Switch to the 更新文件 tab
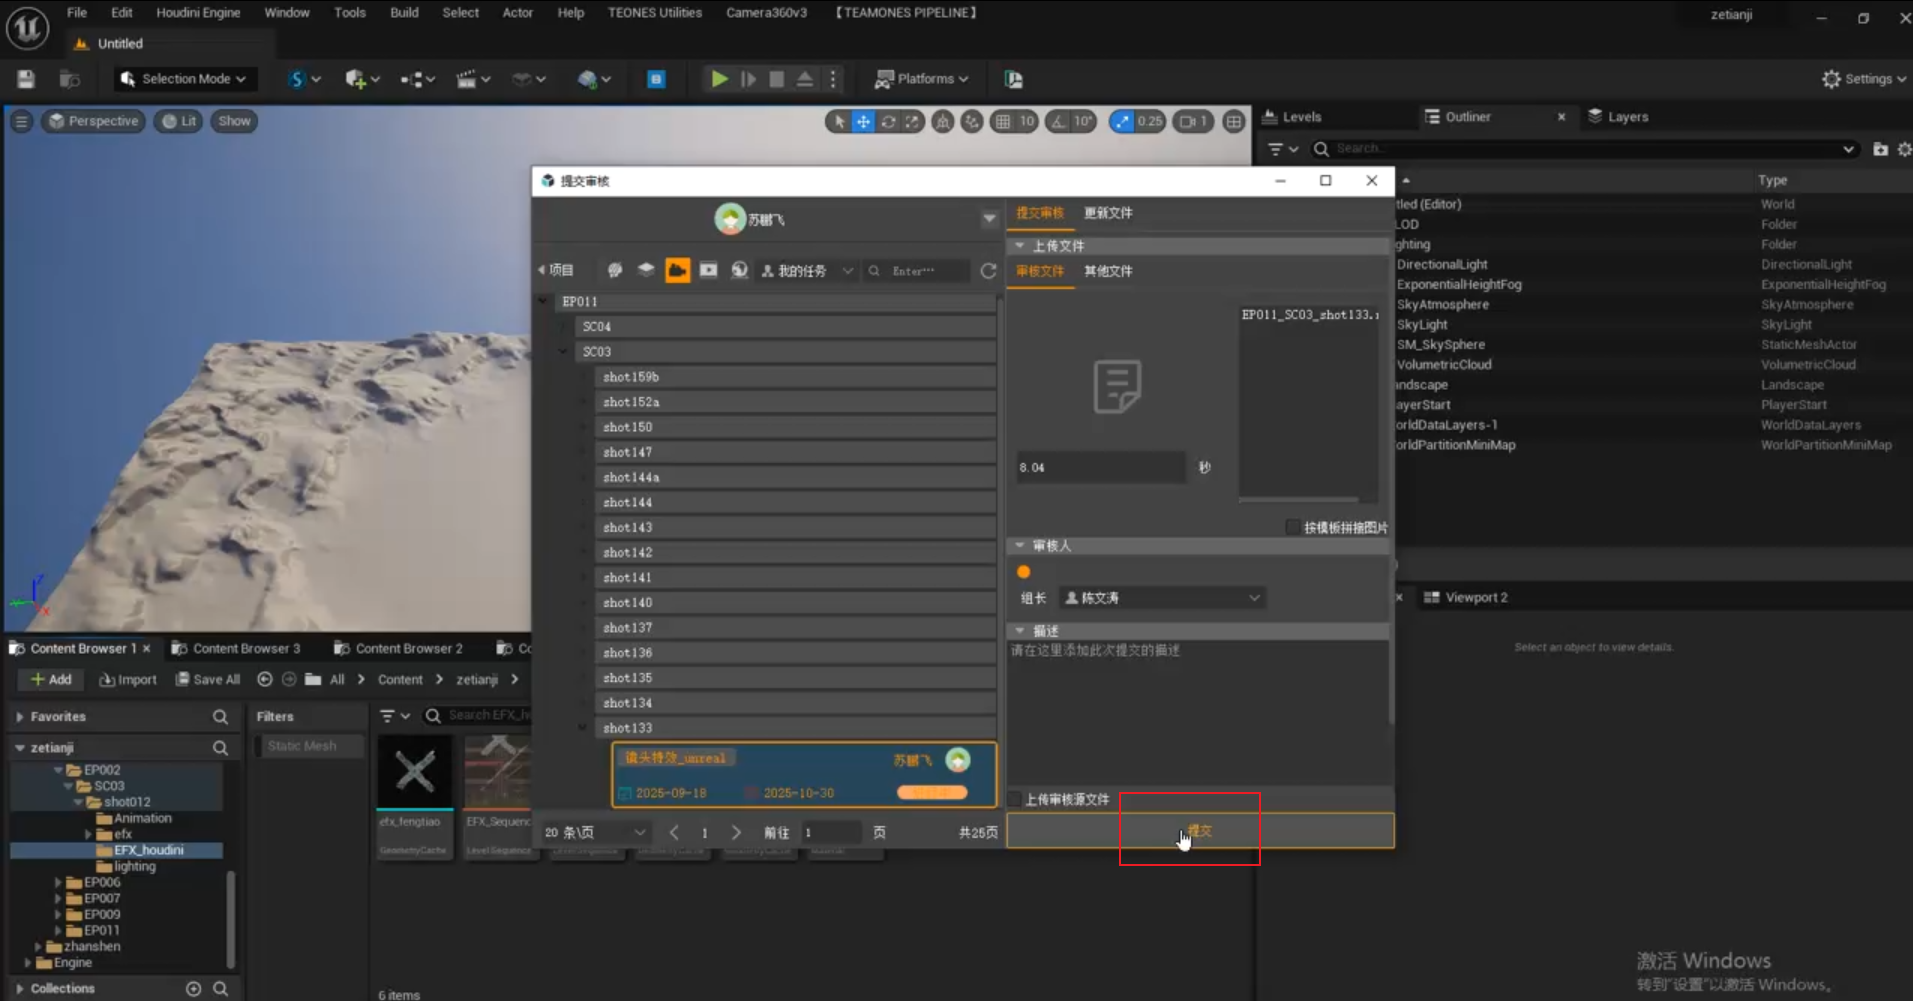1913x1001 pixels. [1108, 213]
